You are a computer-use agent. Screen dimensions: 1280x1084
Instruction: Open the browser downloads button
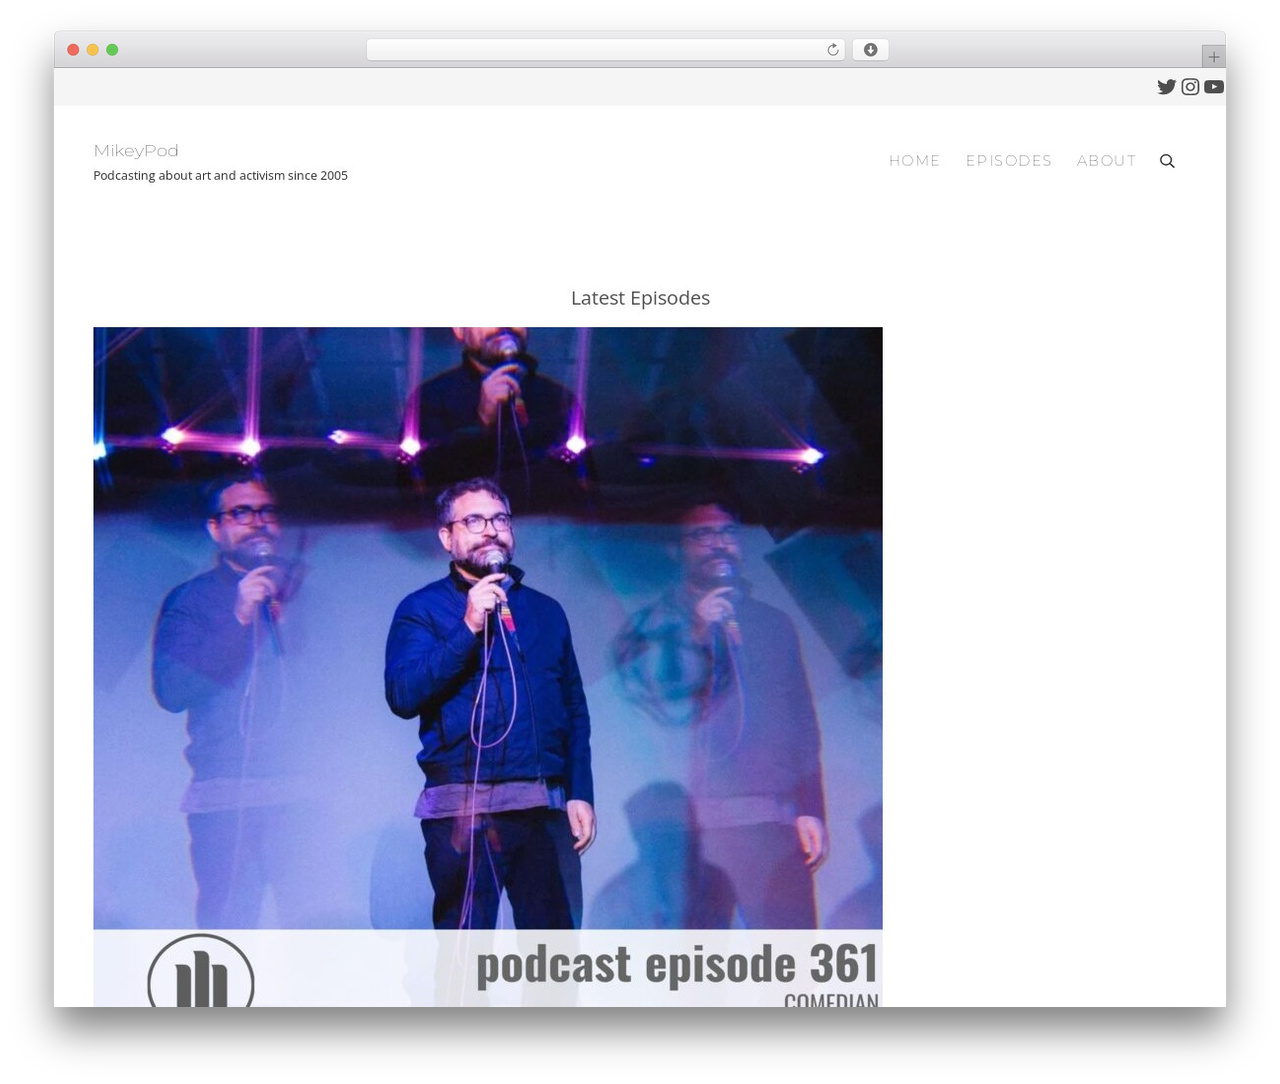(870, 50)
